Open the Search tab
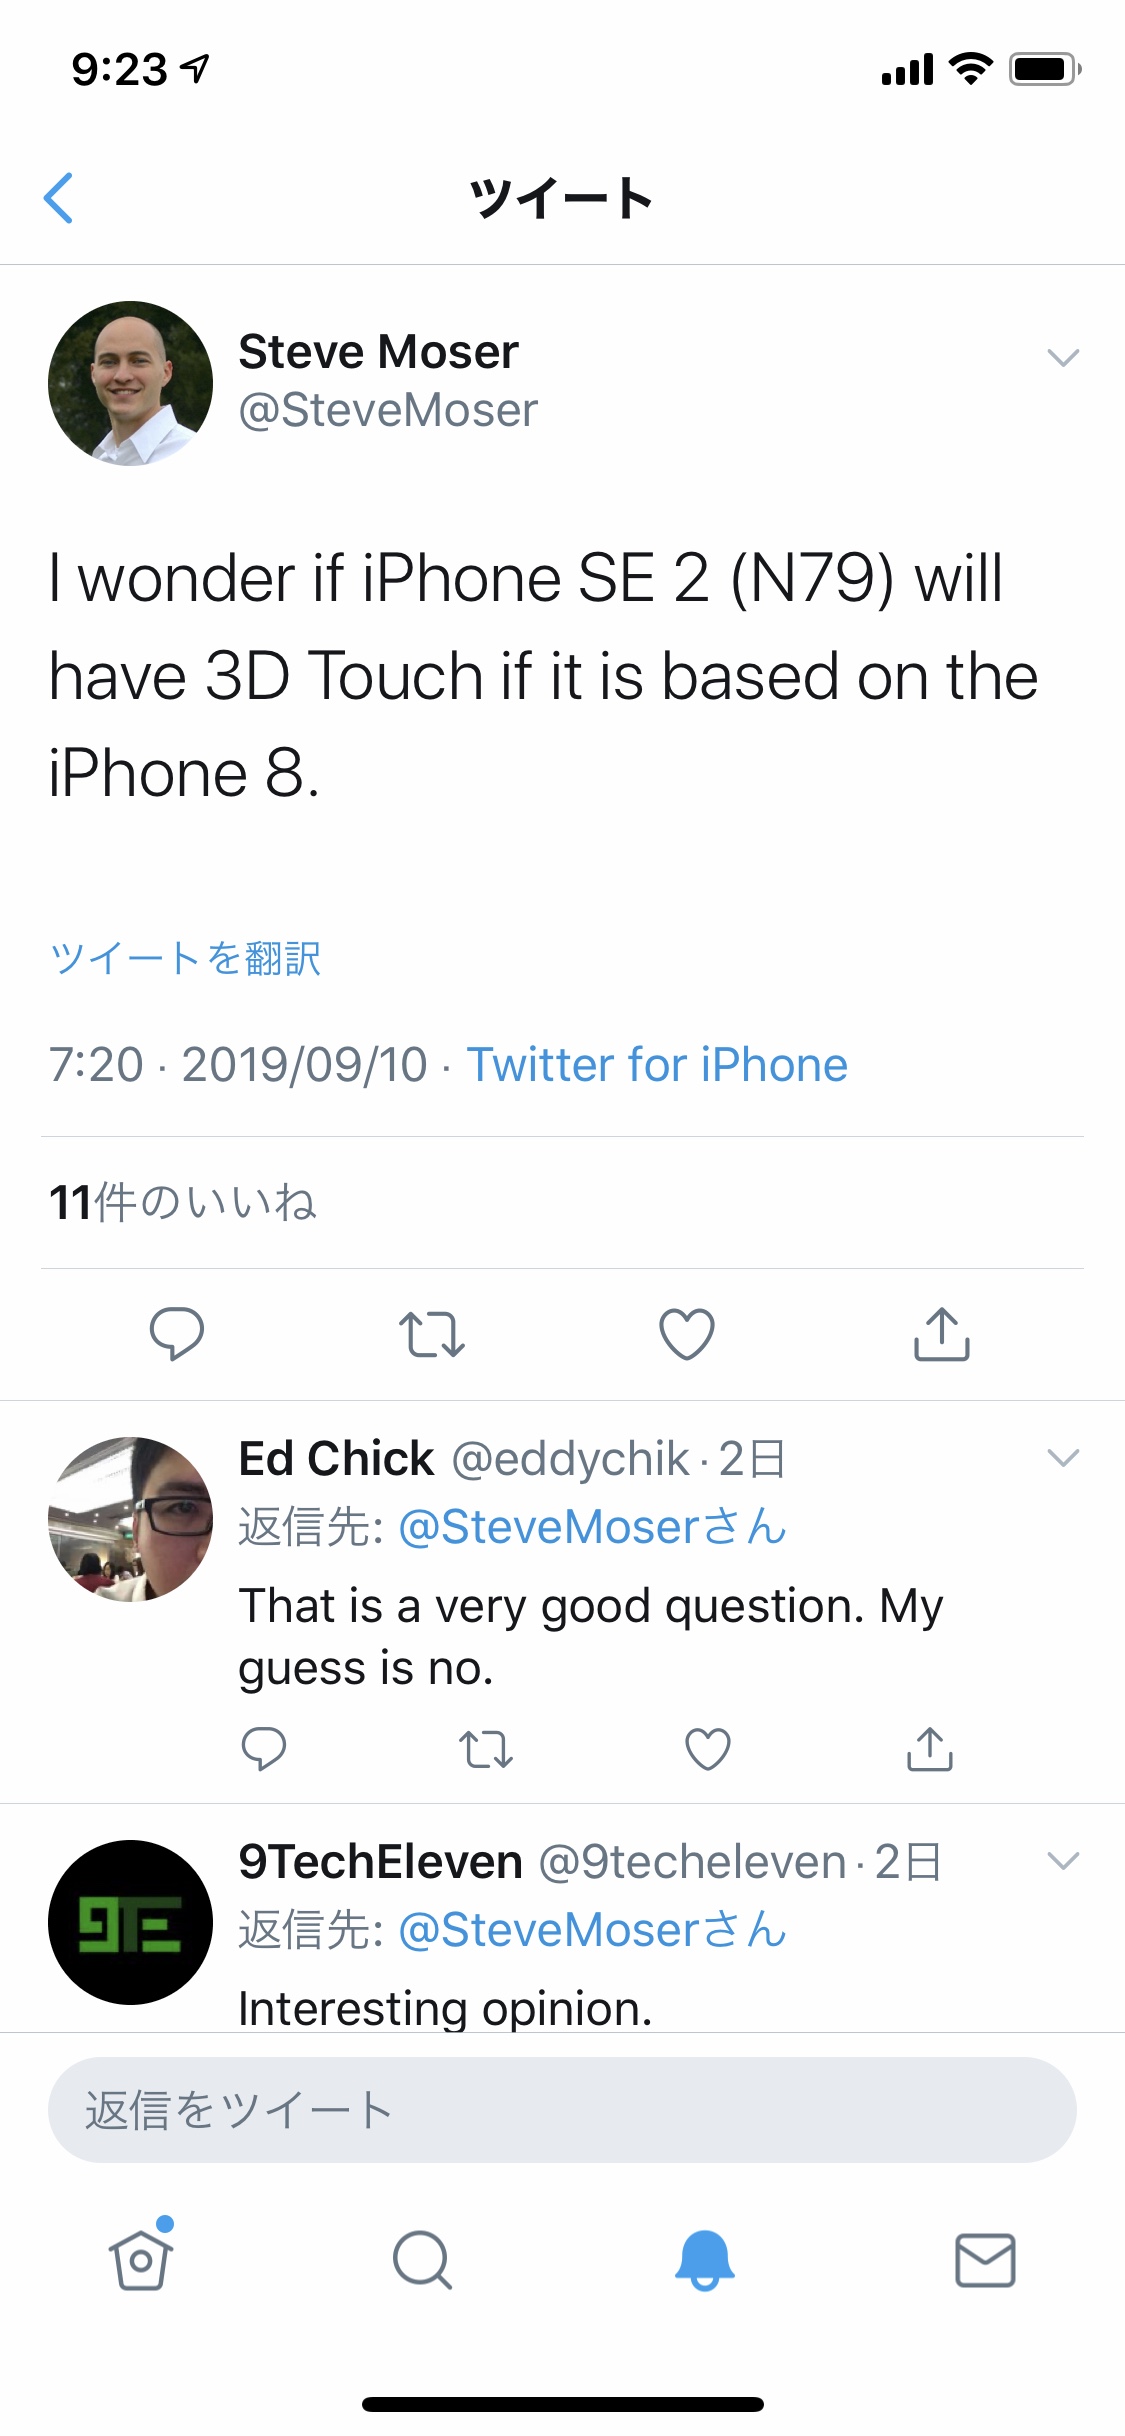Viewport: 1125px width, 2436px height. pos(422,2260)
